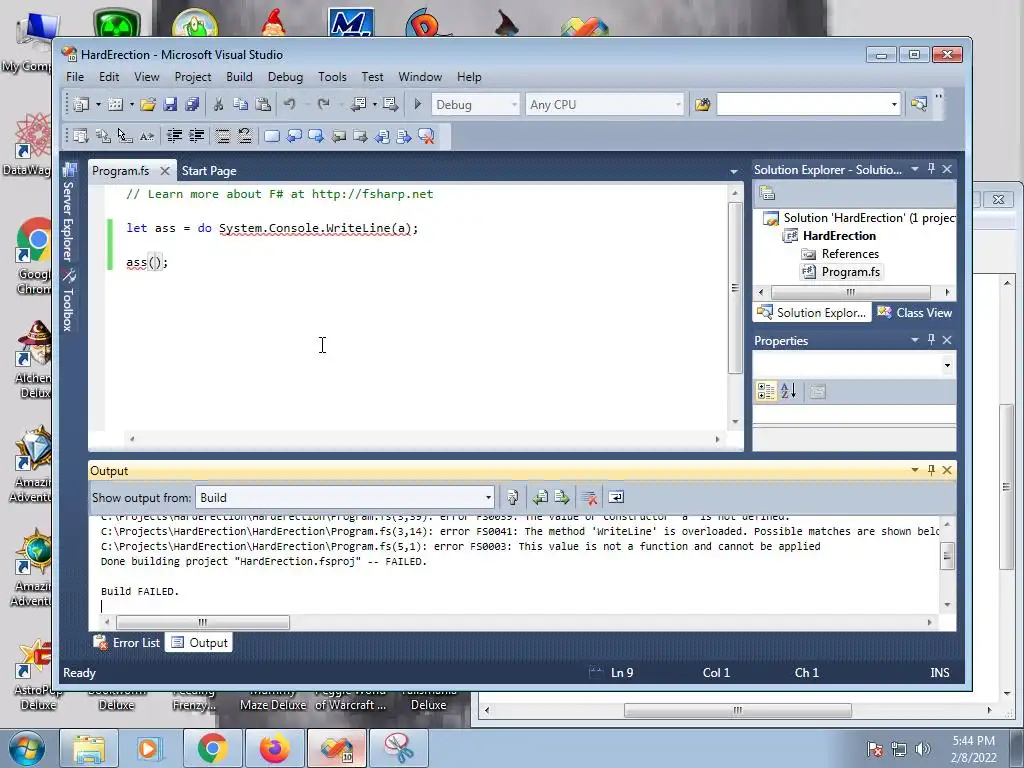Click the Output panel horizontal scrollbar thumb
This screenshot has width=1024, height=768.
[x=202, y=622]
